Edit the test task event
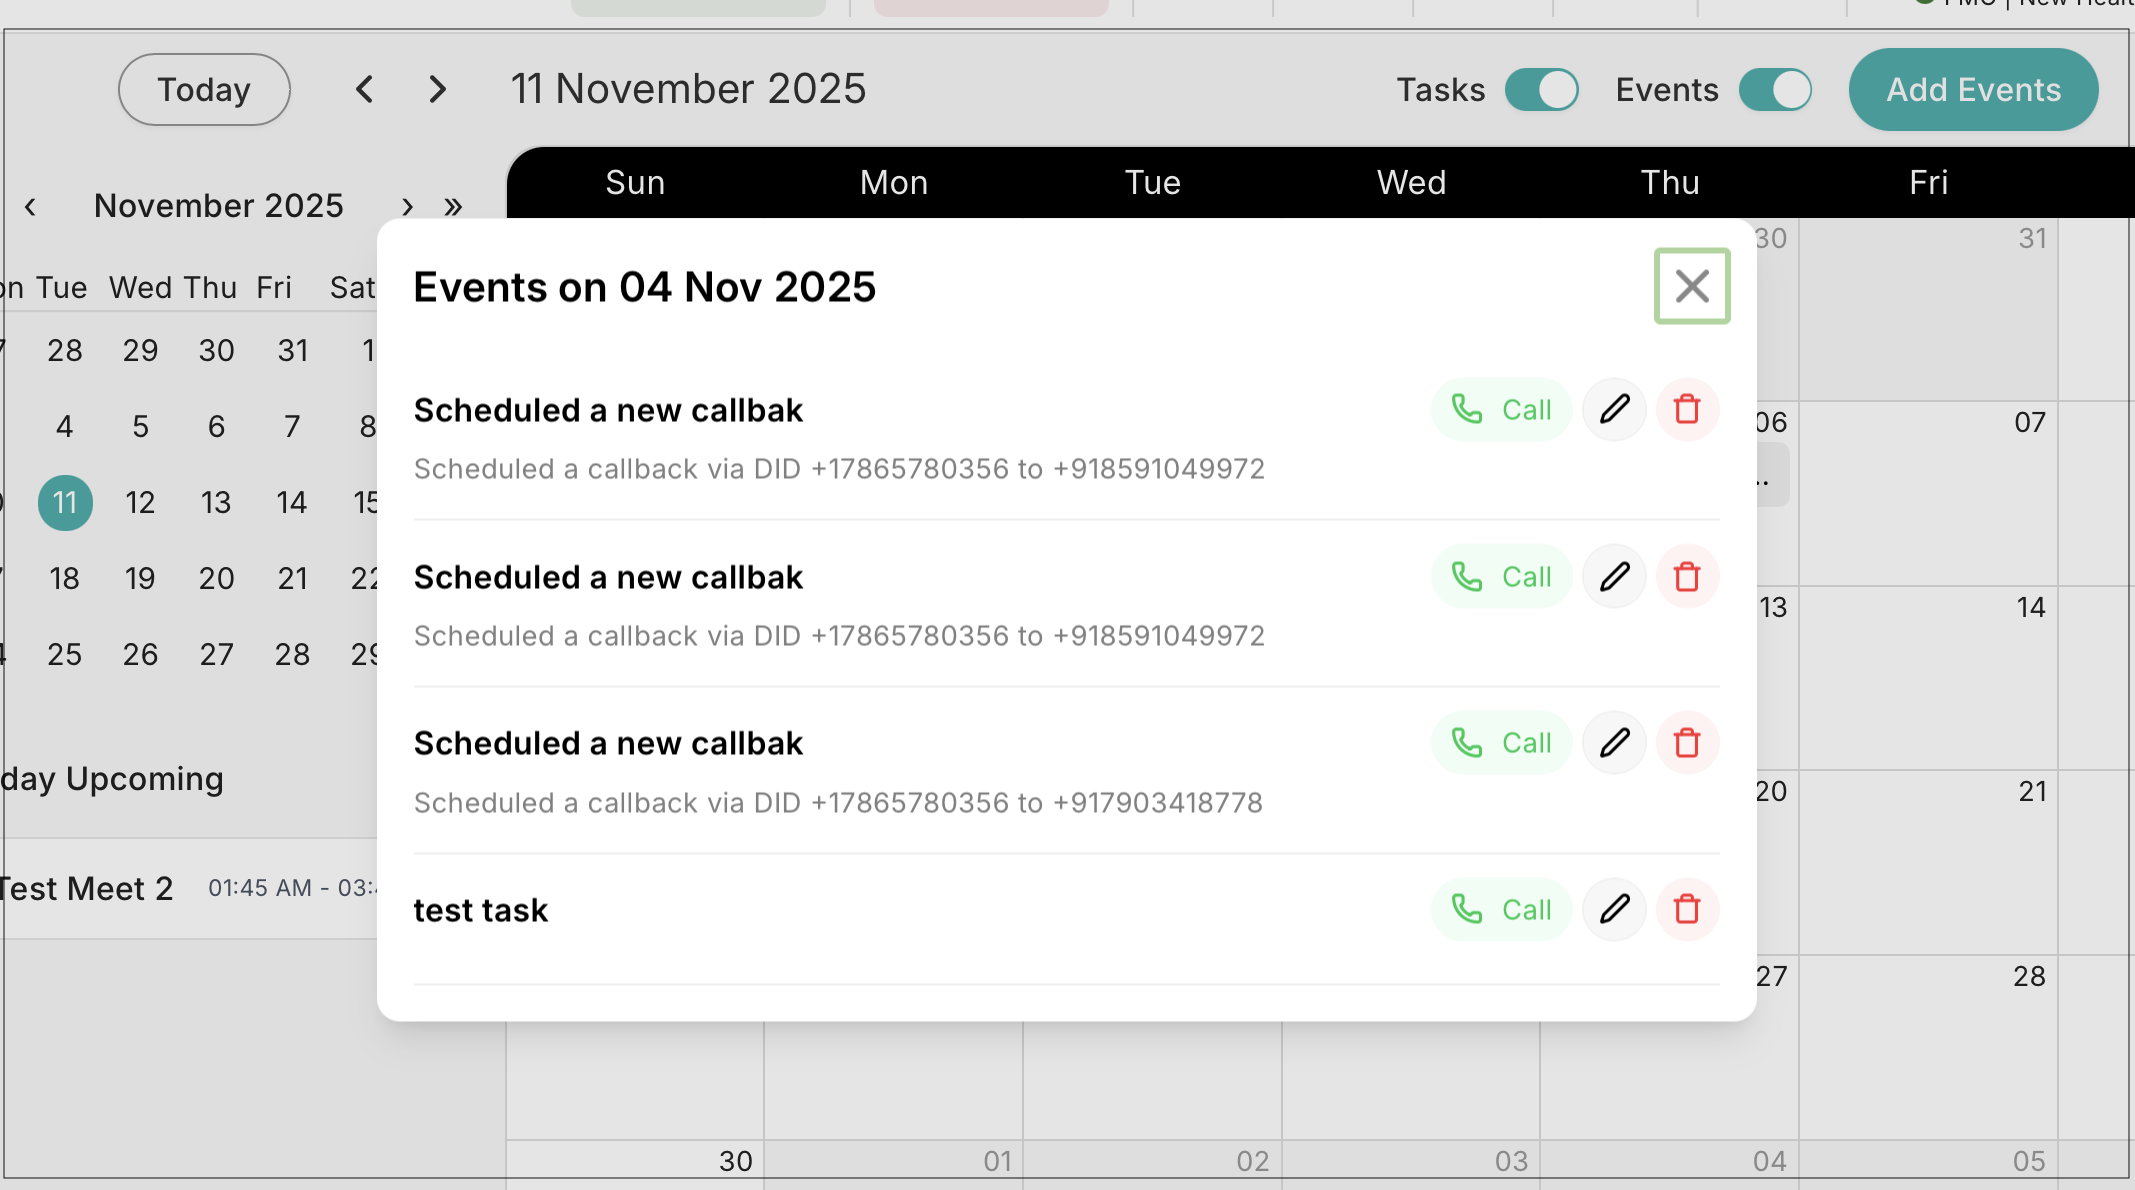The height and width of the screenshot is (1190, 2135). 1614,910
